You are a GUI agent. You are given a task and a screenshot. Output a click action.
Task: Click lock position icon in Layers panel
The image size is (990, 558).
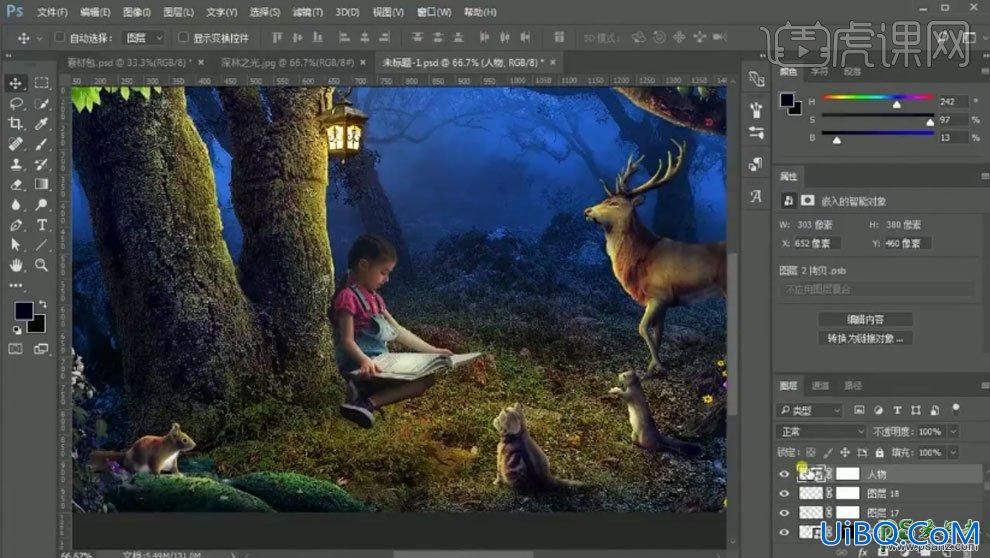tap(845, 453)
